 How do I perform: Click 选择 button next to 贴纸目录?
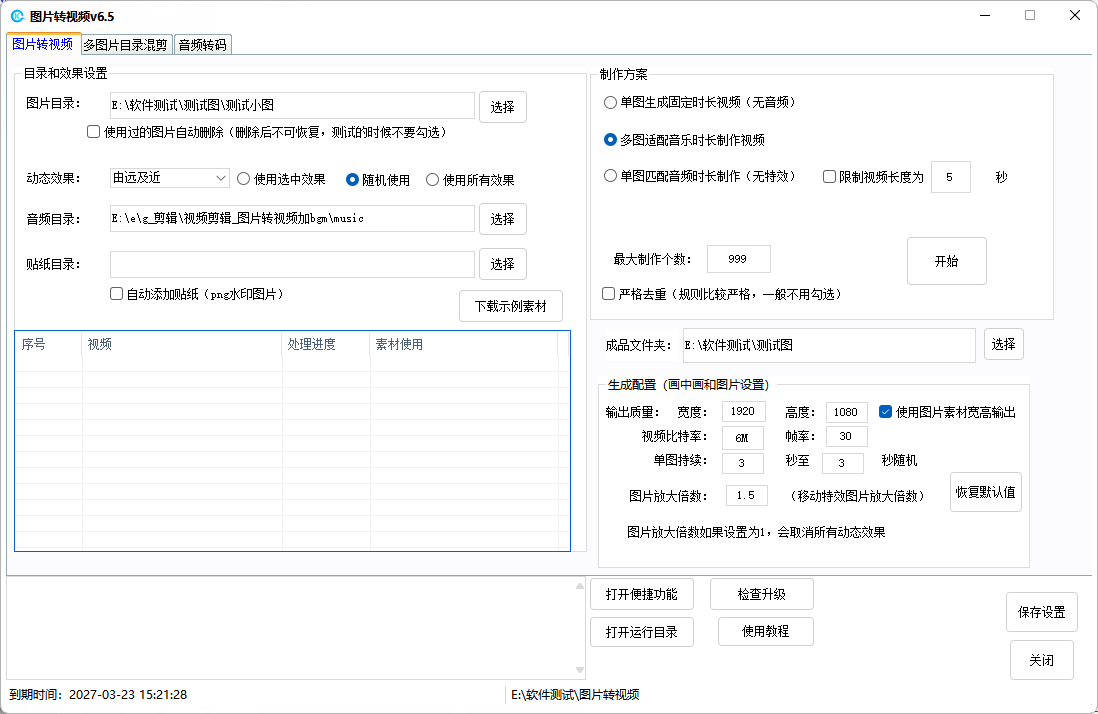503,264
